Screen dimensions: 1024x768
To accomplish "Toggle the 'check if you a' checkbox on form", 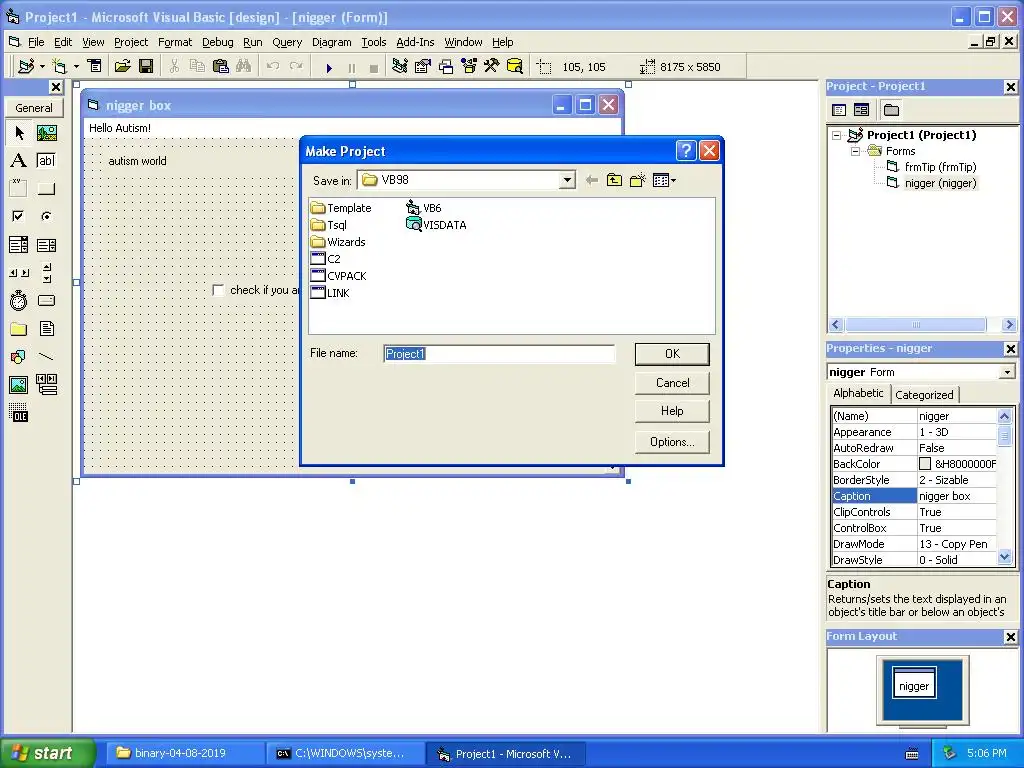I will pos(219,290).
